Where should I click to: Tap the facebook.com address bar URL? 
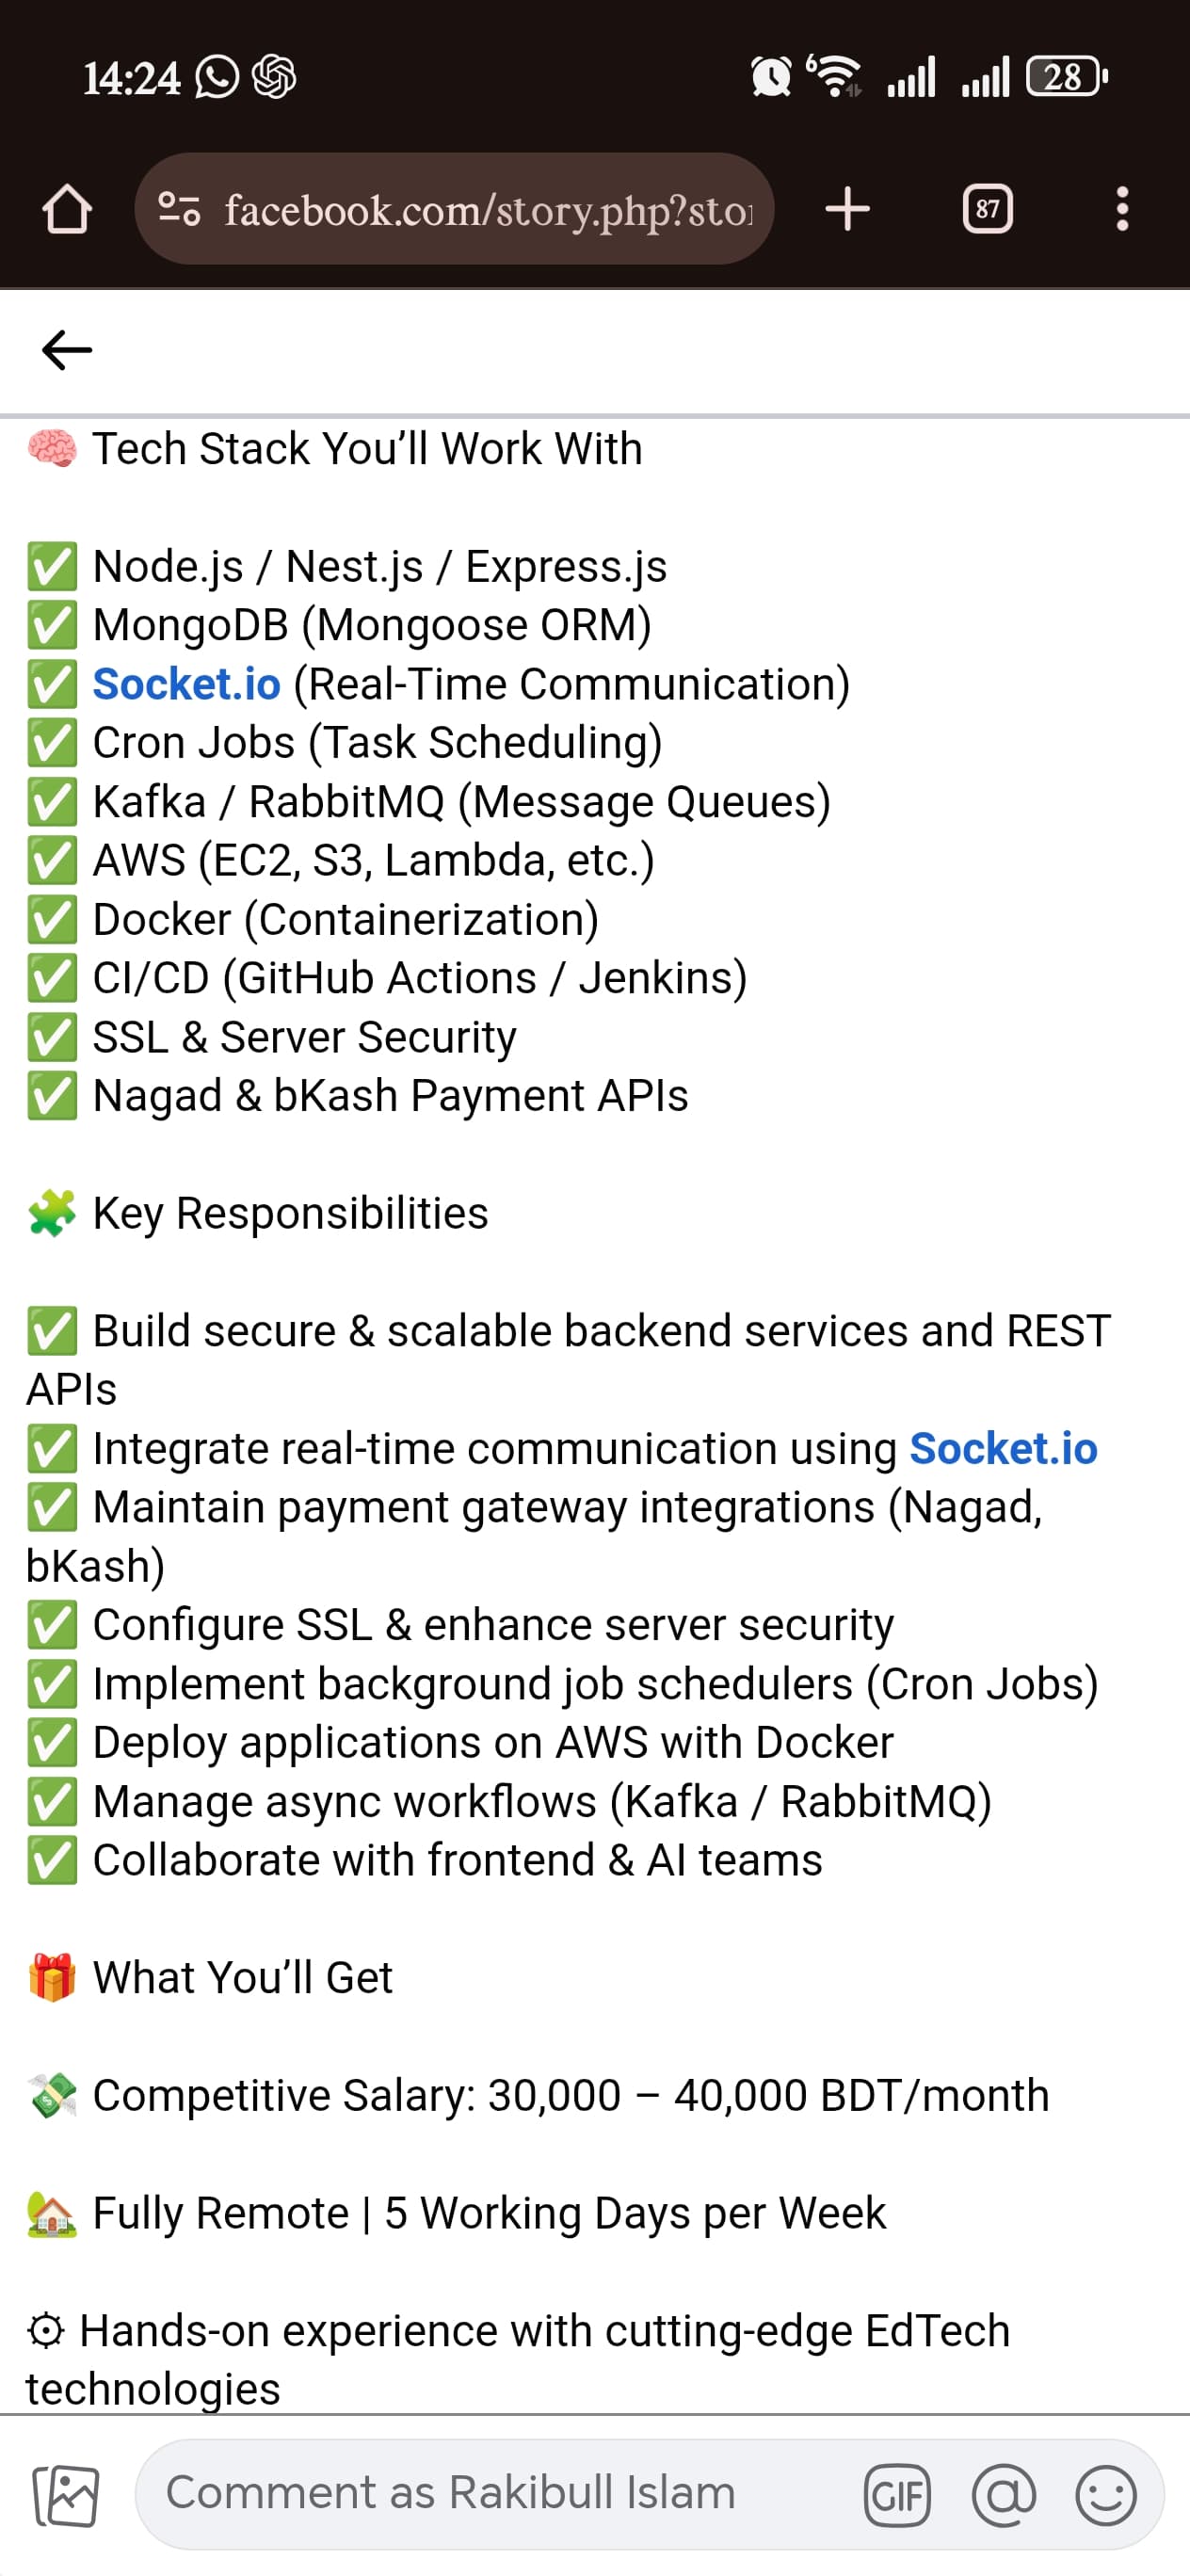pyautogui.click(x=488, y=210)
